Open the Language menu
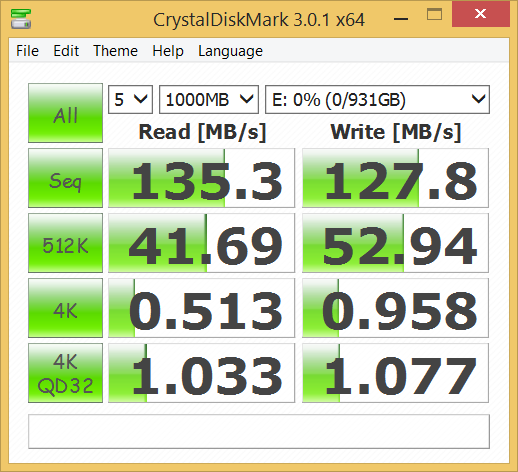Viewport: 518px width, 472px height. coord(230,51)
